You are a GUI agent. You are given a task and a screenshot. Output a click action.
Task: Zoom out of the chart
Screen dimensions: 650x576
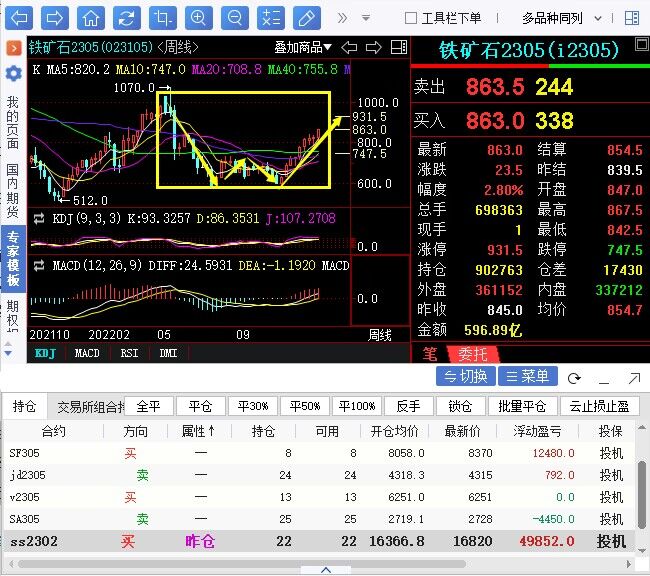(234, 18)
